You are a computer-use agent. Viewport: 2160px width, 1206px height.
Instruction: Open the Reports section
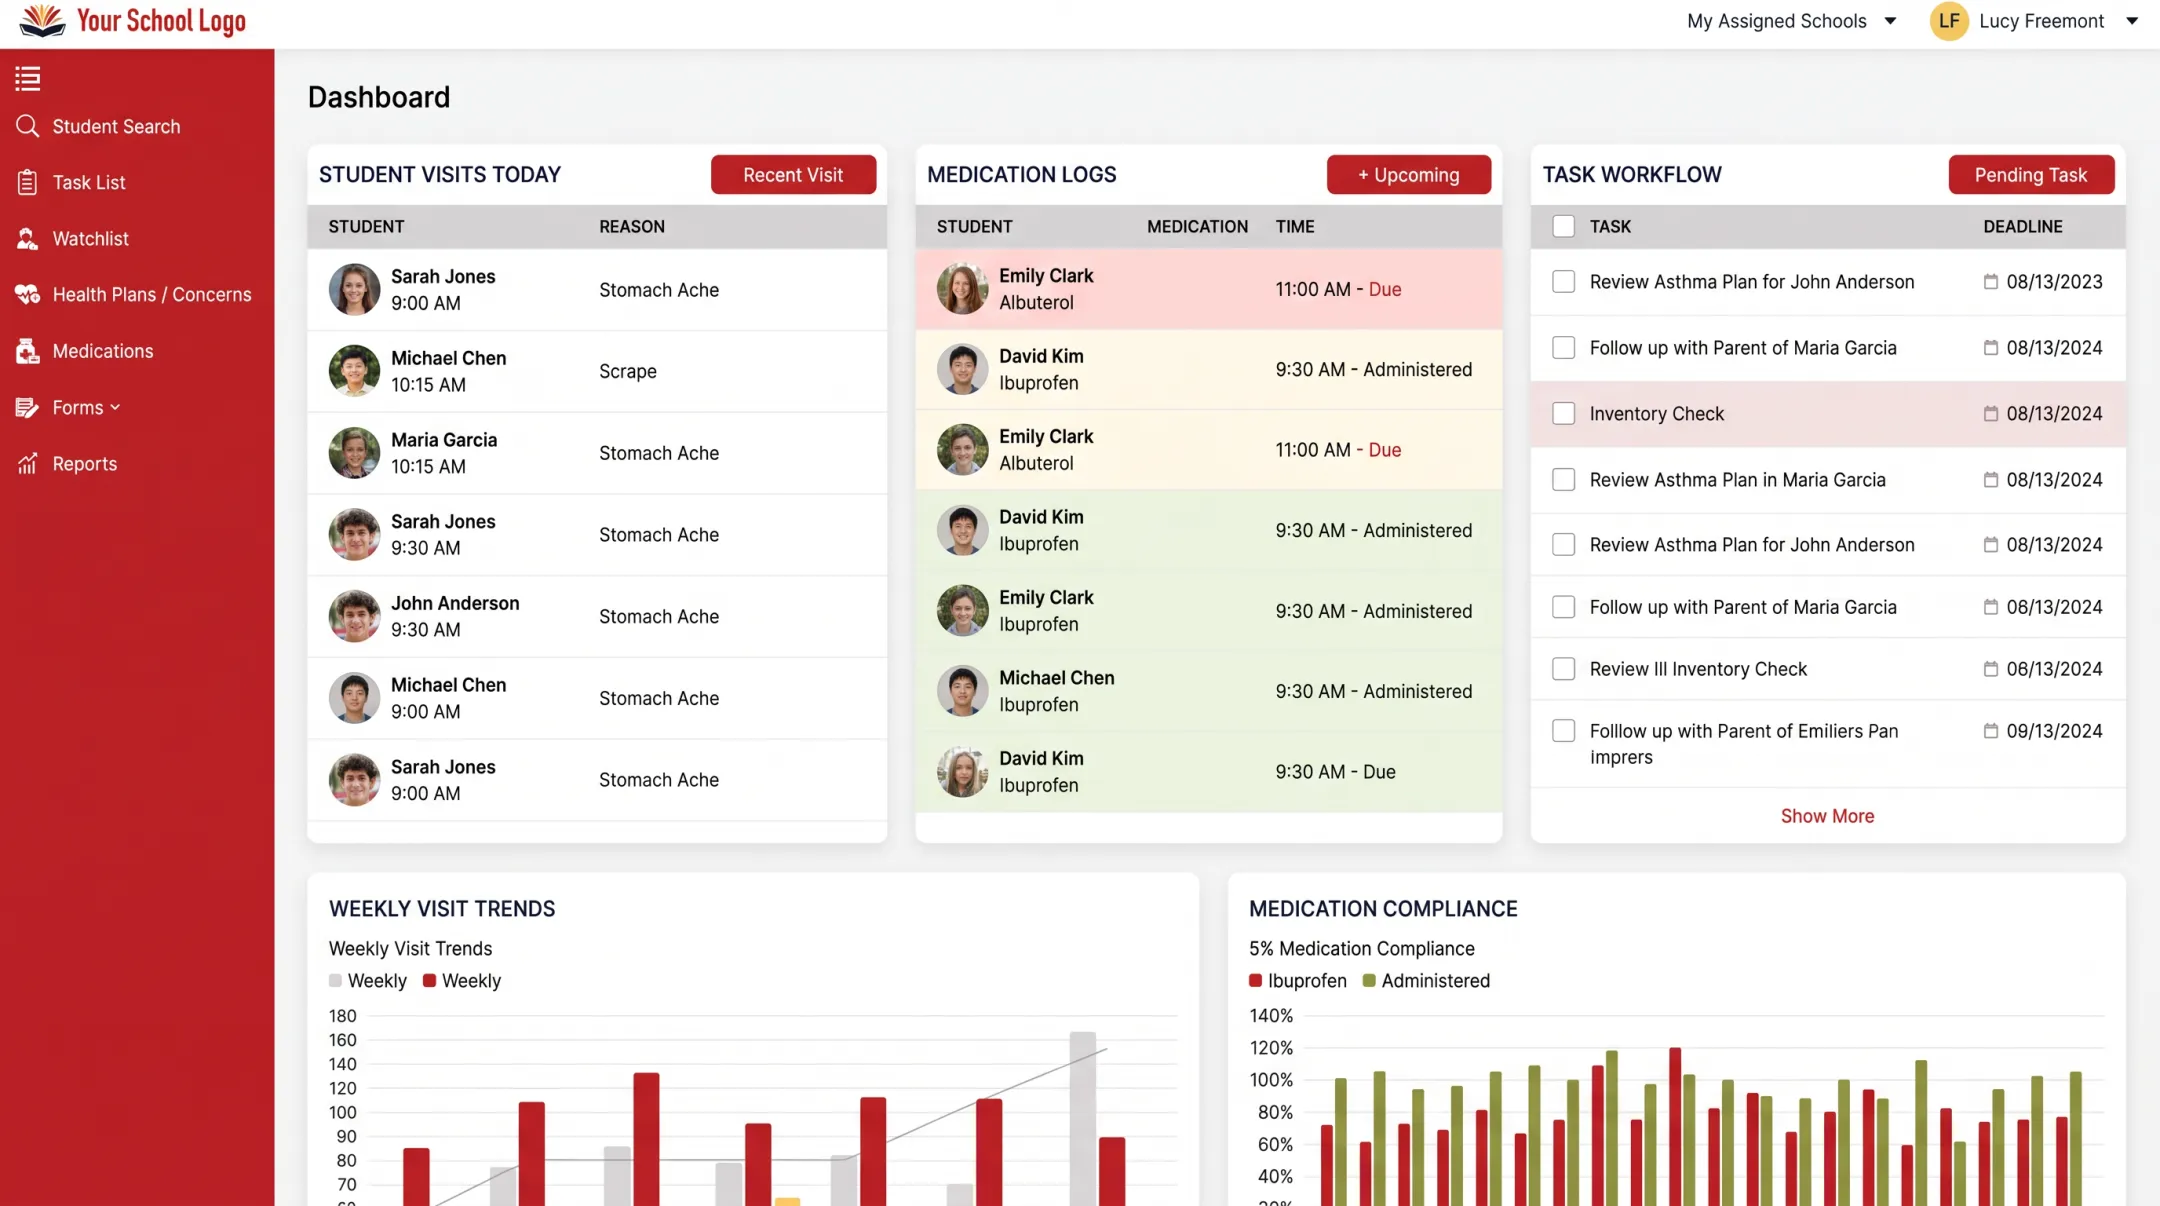tap(85, 463)
